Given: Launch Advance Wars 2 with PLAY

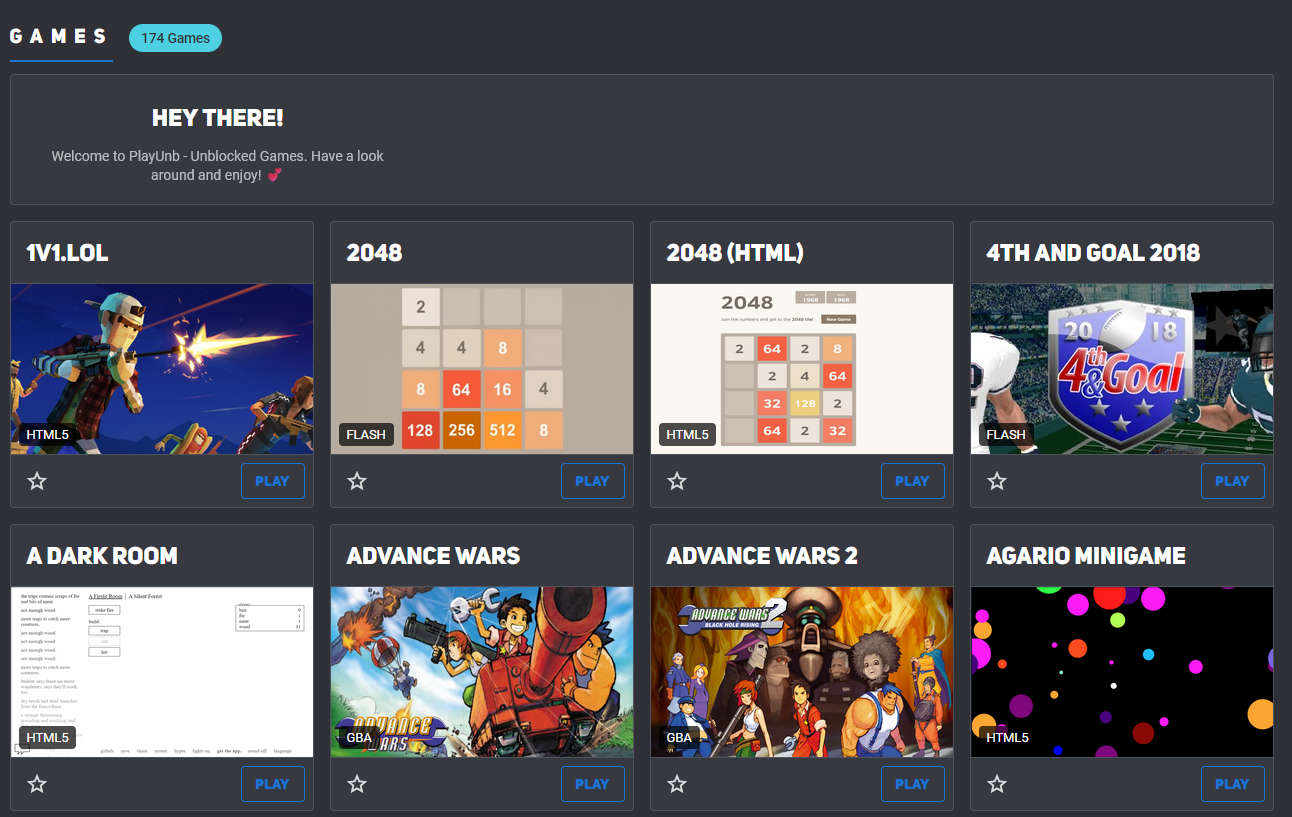Looking at the screenshot, I should [x=912, y=784].
